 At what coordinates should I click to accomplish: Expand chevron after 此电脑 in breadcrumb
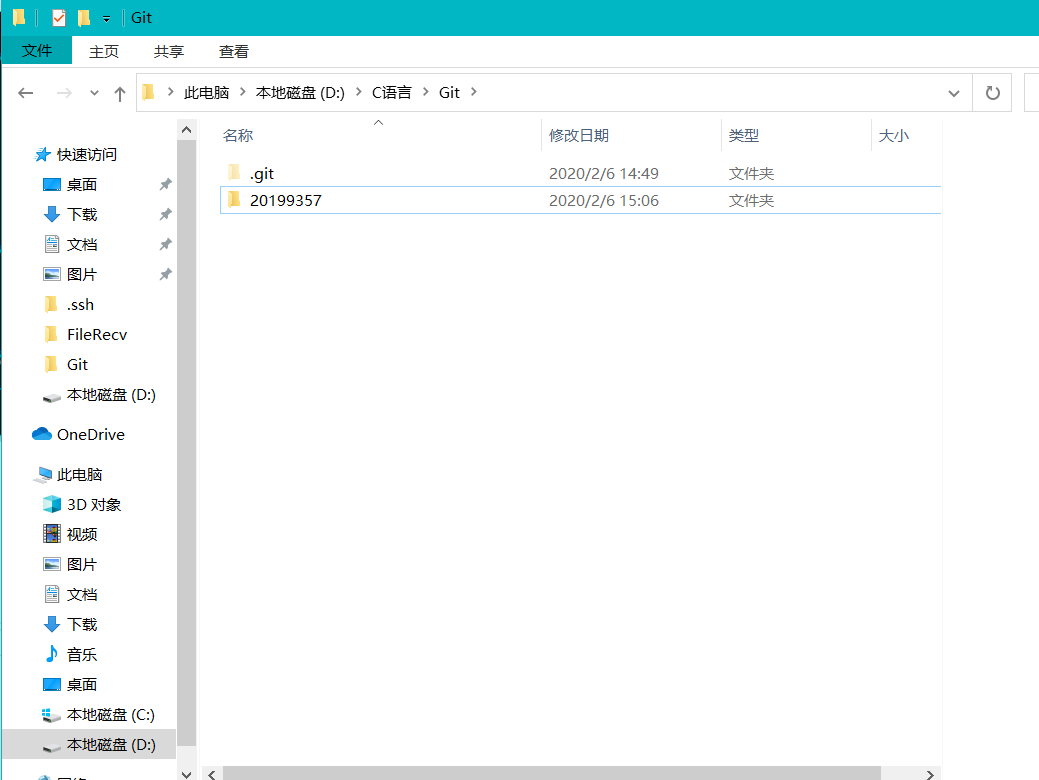tap(243, 92)
